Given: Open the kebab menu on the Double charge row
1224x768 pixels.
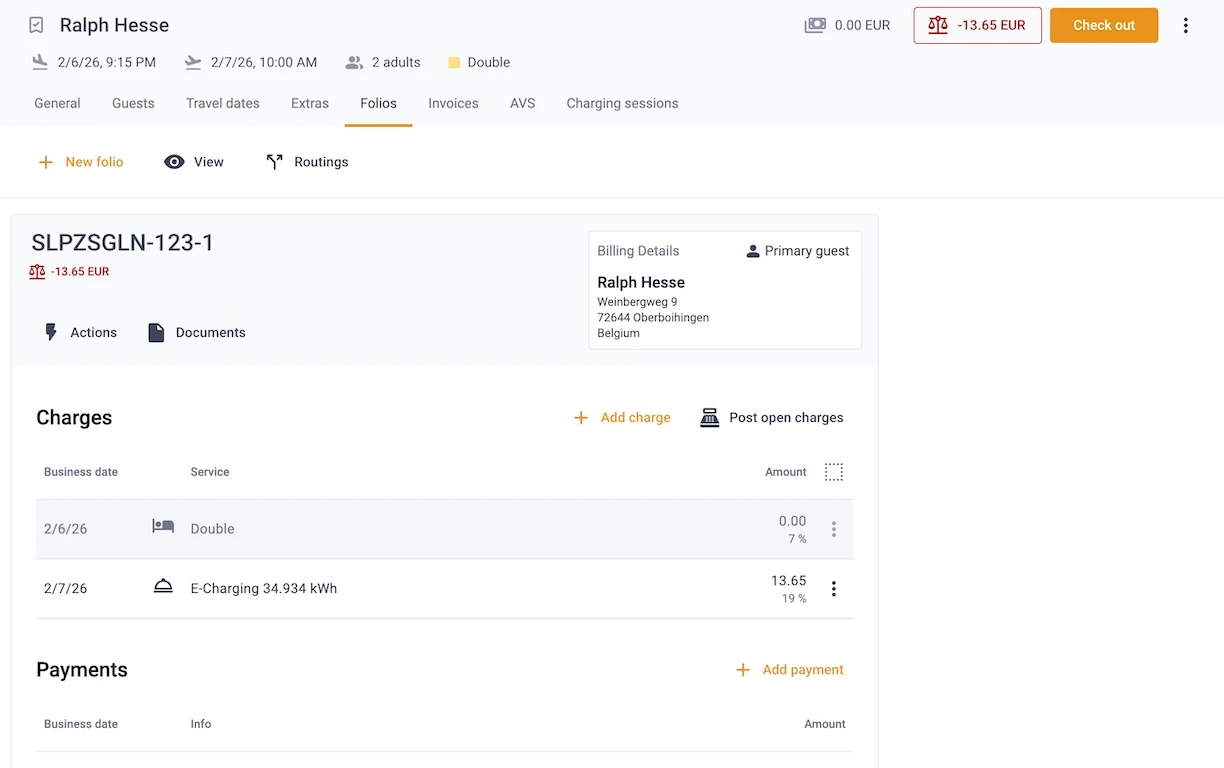Looking at the screenshot, I should click(834, 528).
